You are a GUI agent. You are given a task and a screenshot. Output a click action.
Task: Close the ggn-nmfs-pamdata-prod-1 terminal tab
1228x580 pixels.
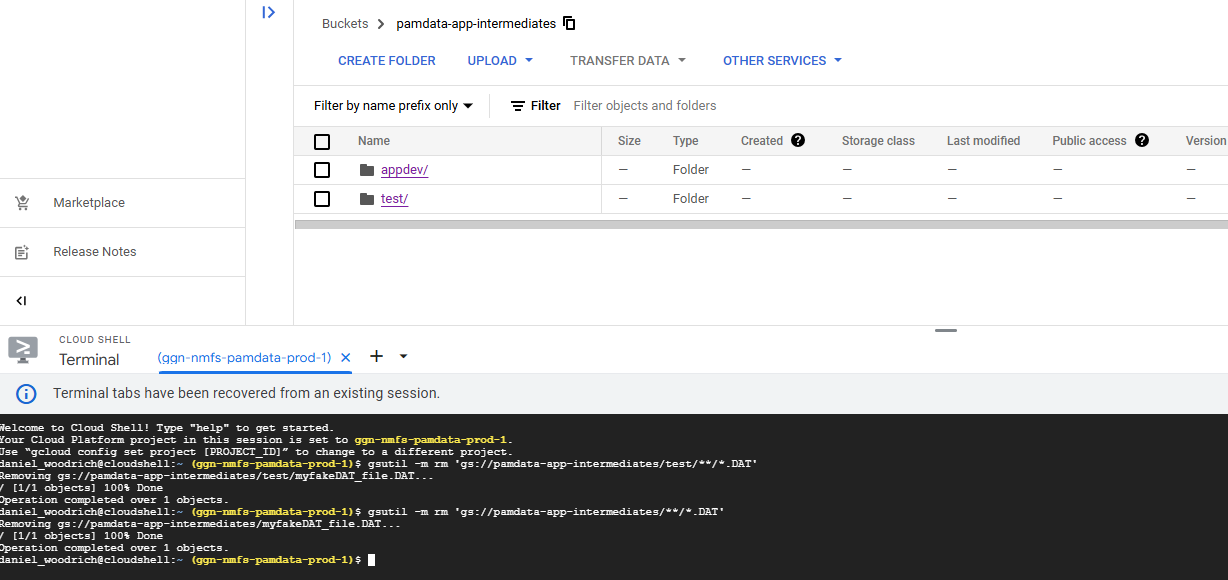click(346, 357)
